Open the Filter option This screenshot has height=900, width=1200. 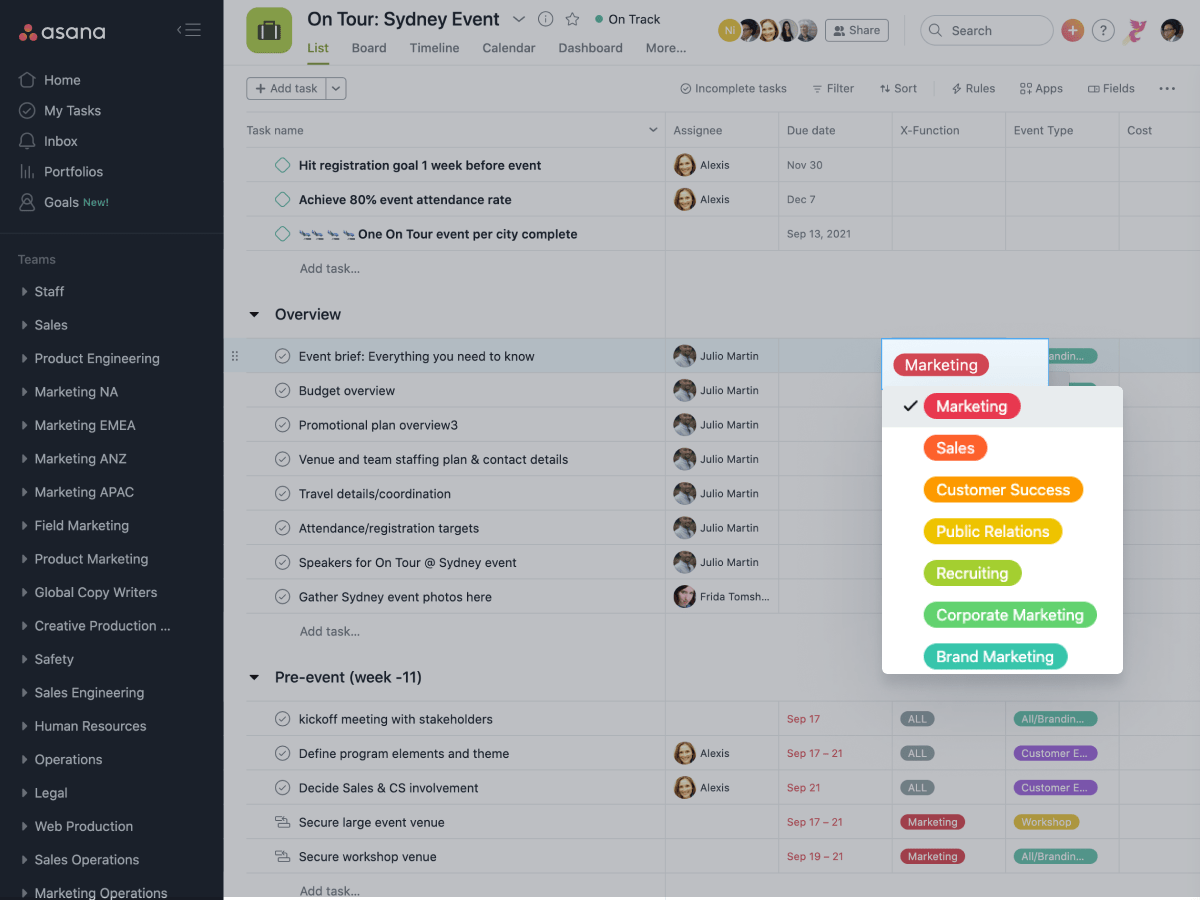pos(833,88)
